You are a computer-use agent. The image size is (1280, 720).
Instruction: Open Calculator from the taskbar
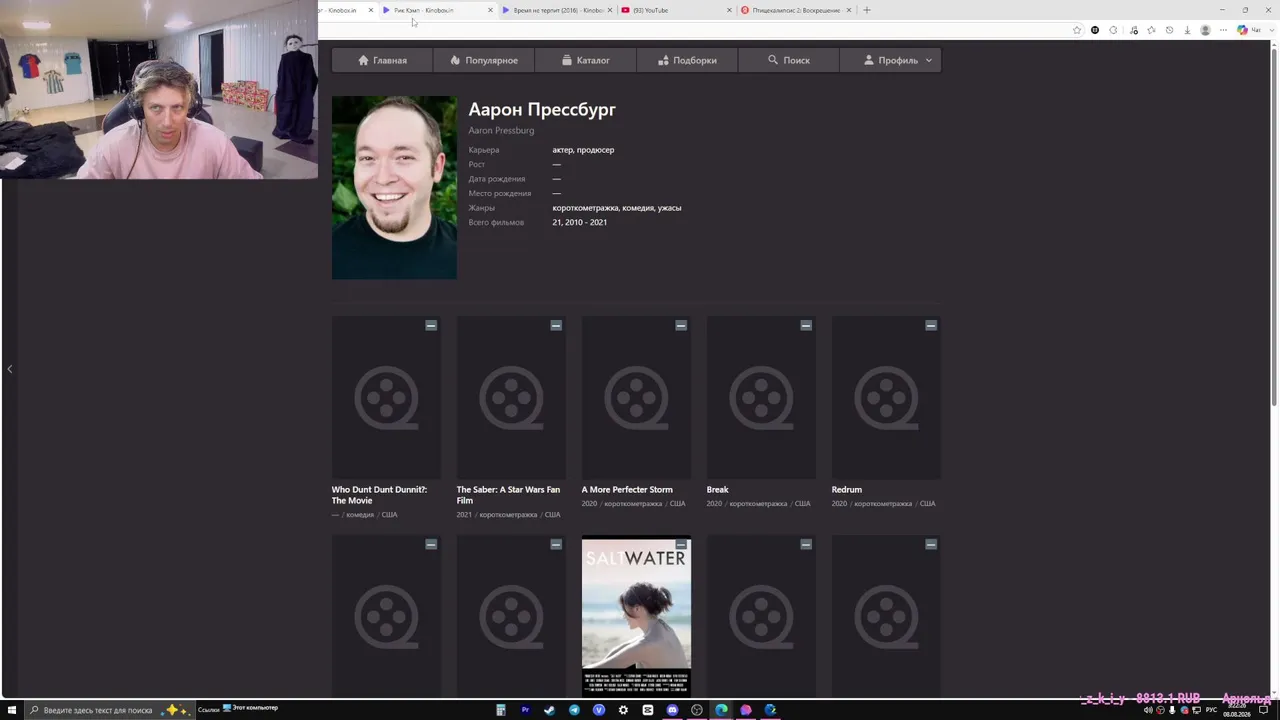(x=501, y=710)
